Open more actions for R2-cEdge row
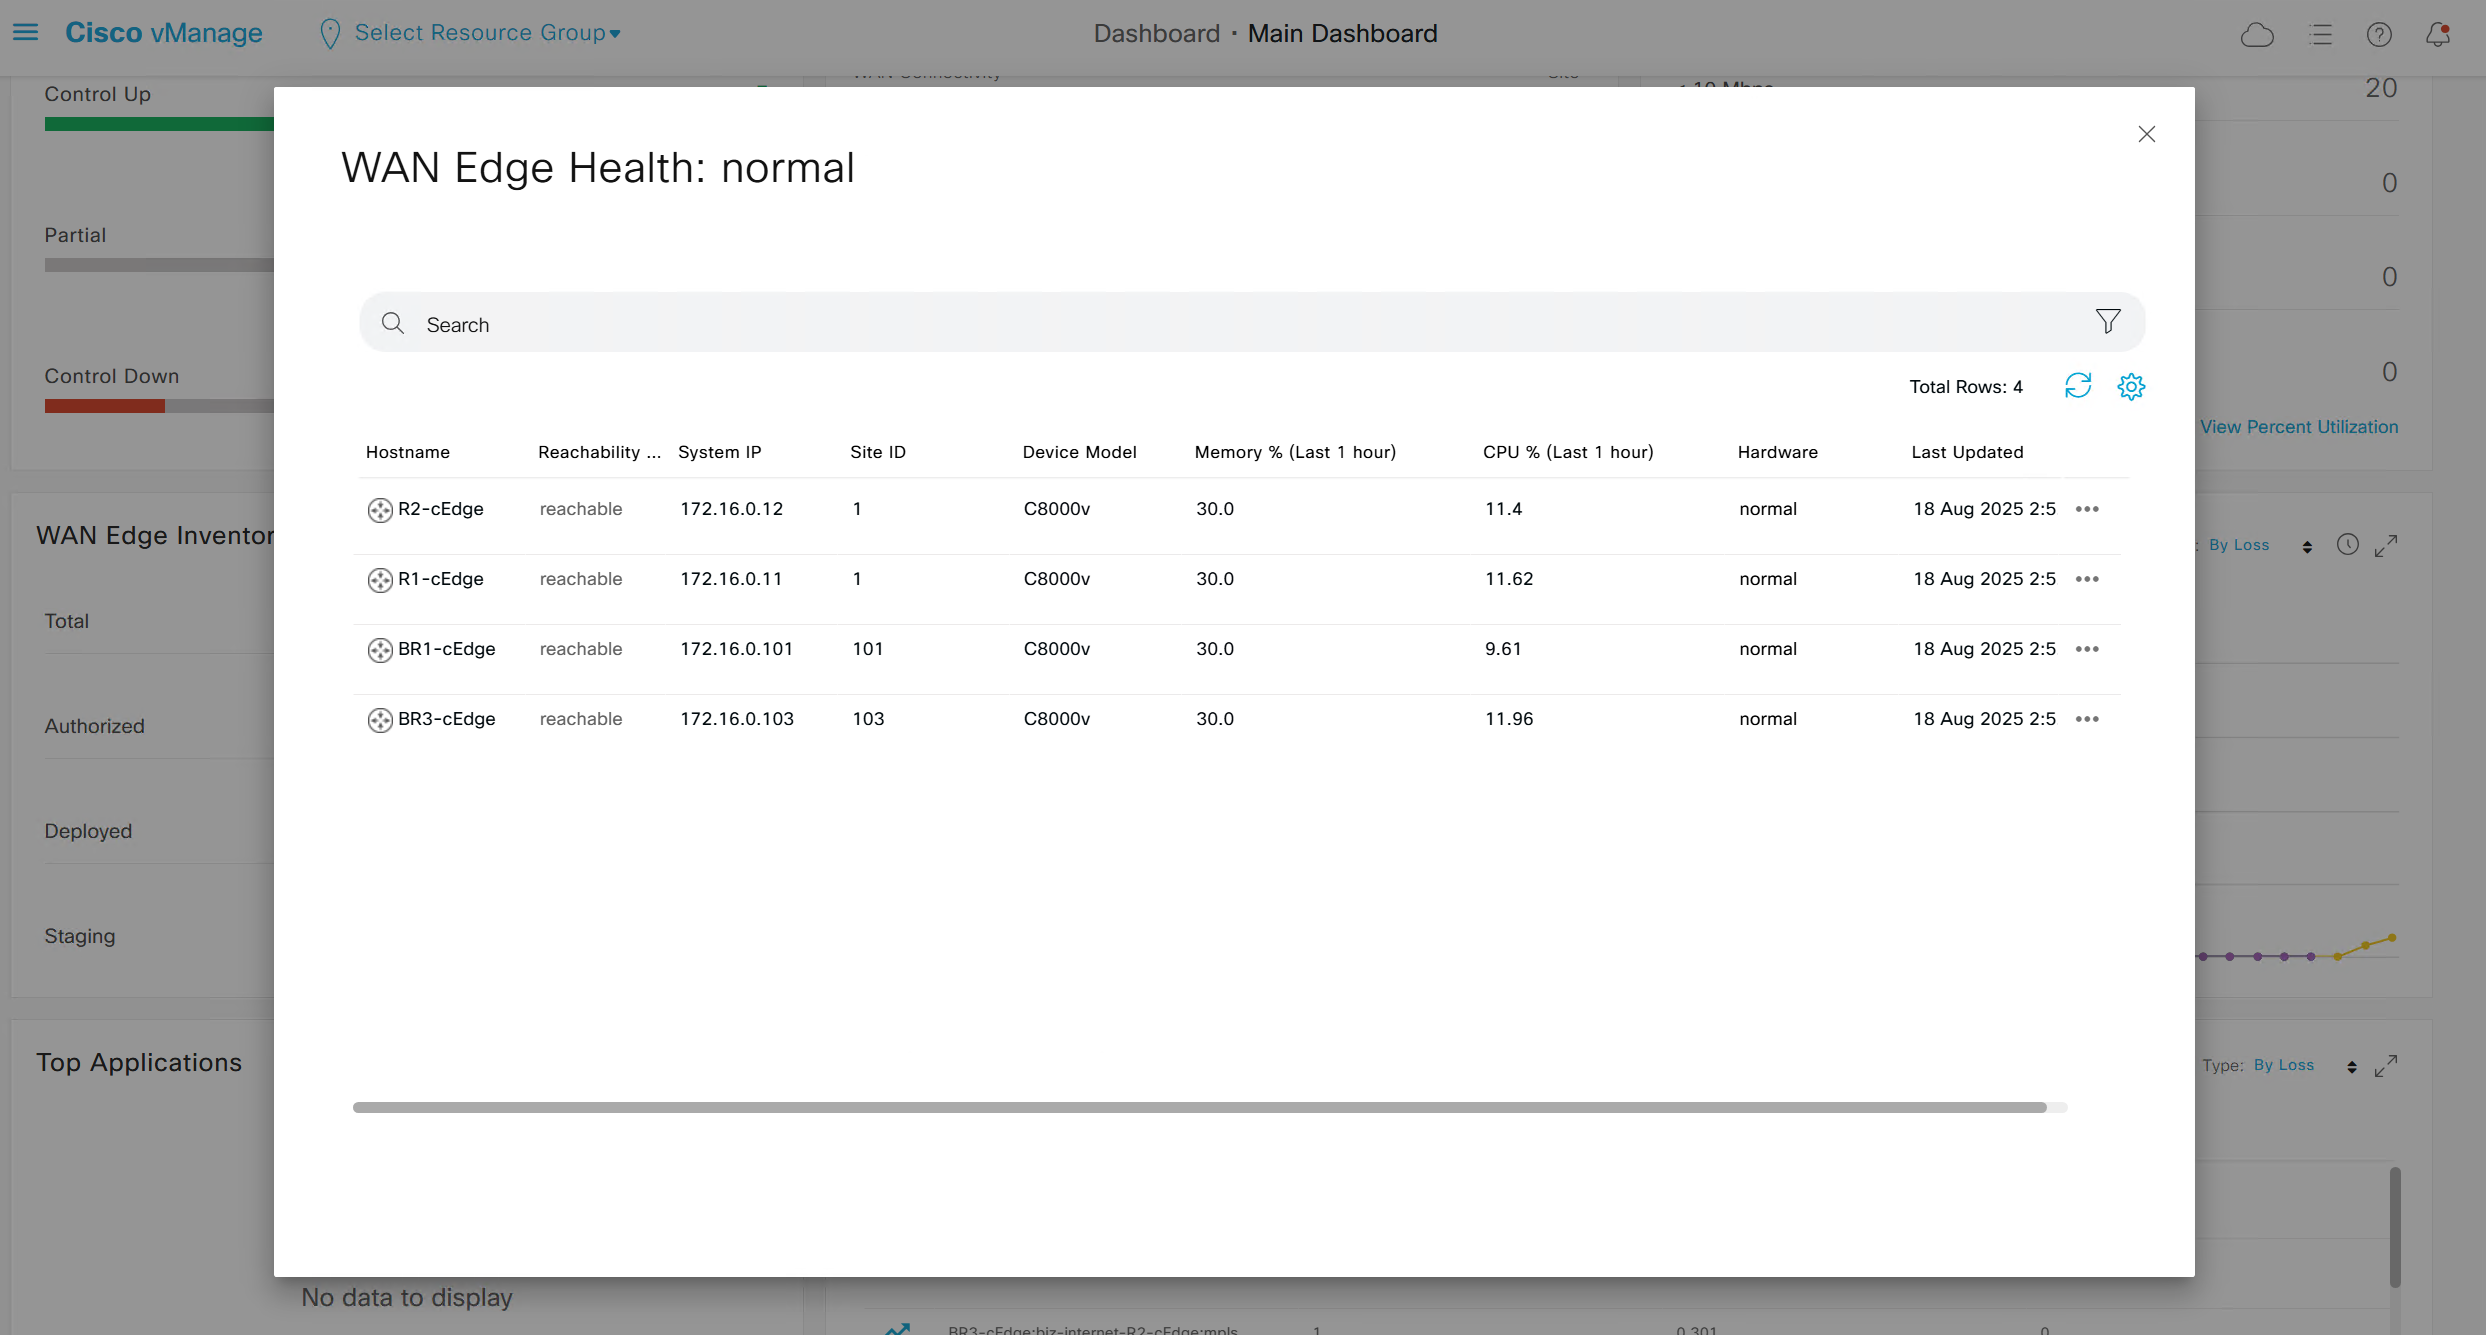Screen dimensions: 2486x1335 point(2087,509)
